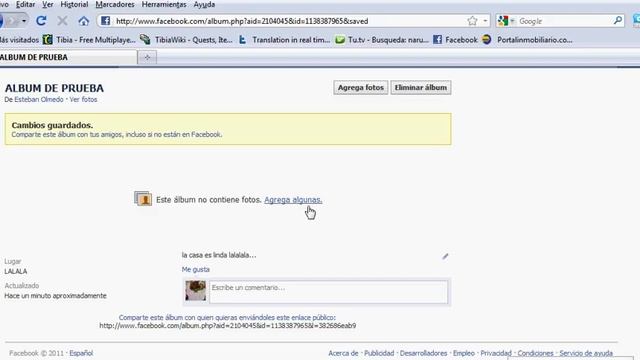Open the Desarrolladores footer link

(423, 353)
